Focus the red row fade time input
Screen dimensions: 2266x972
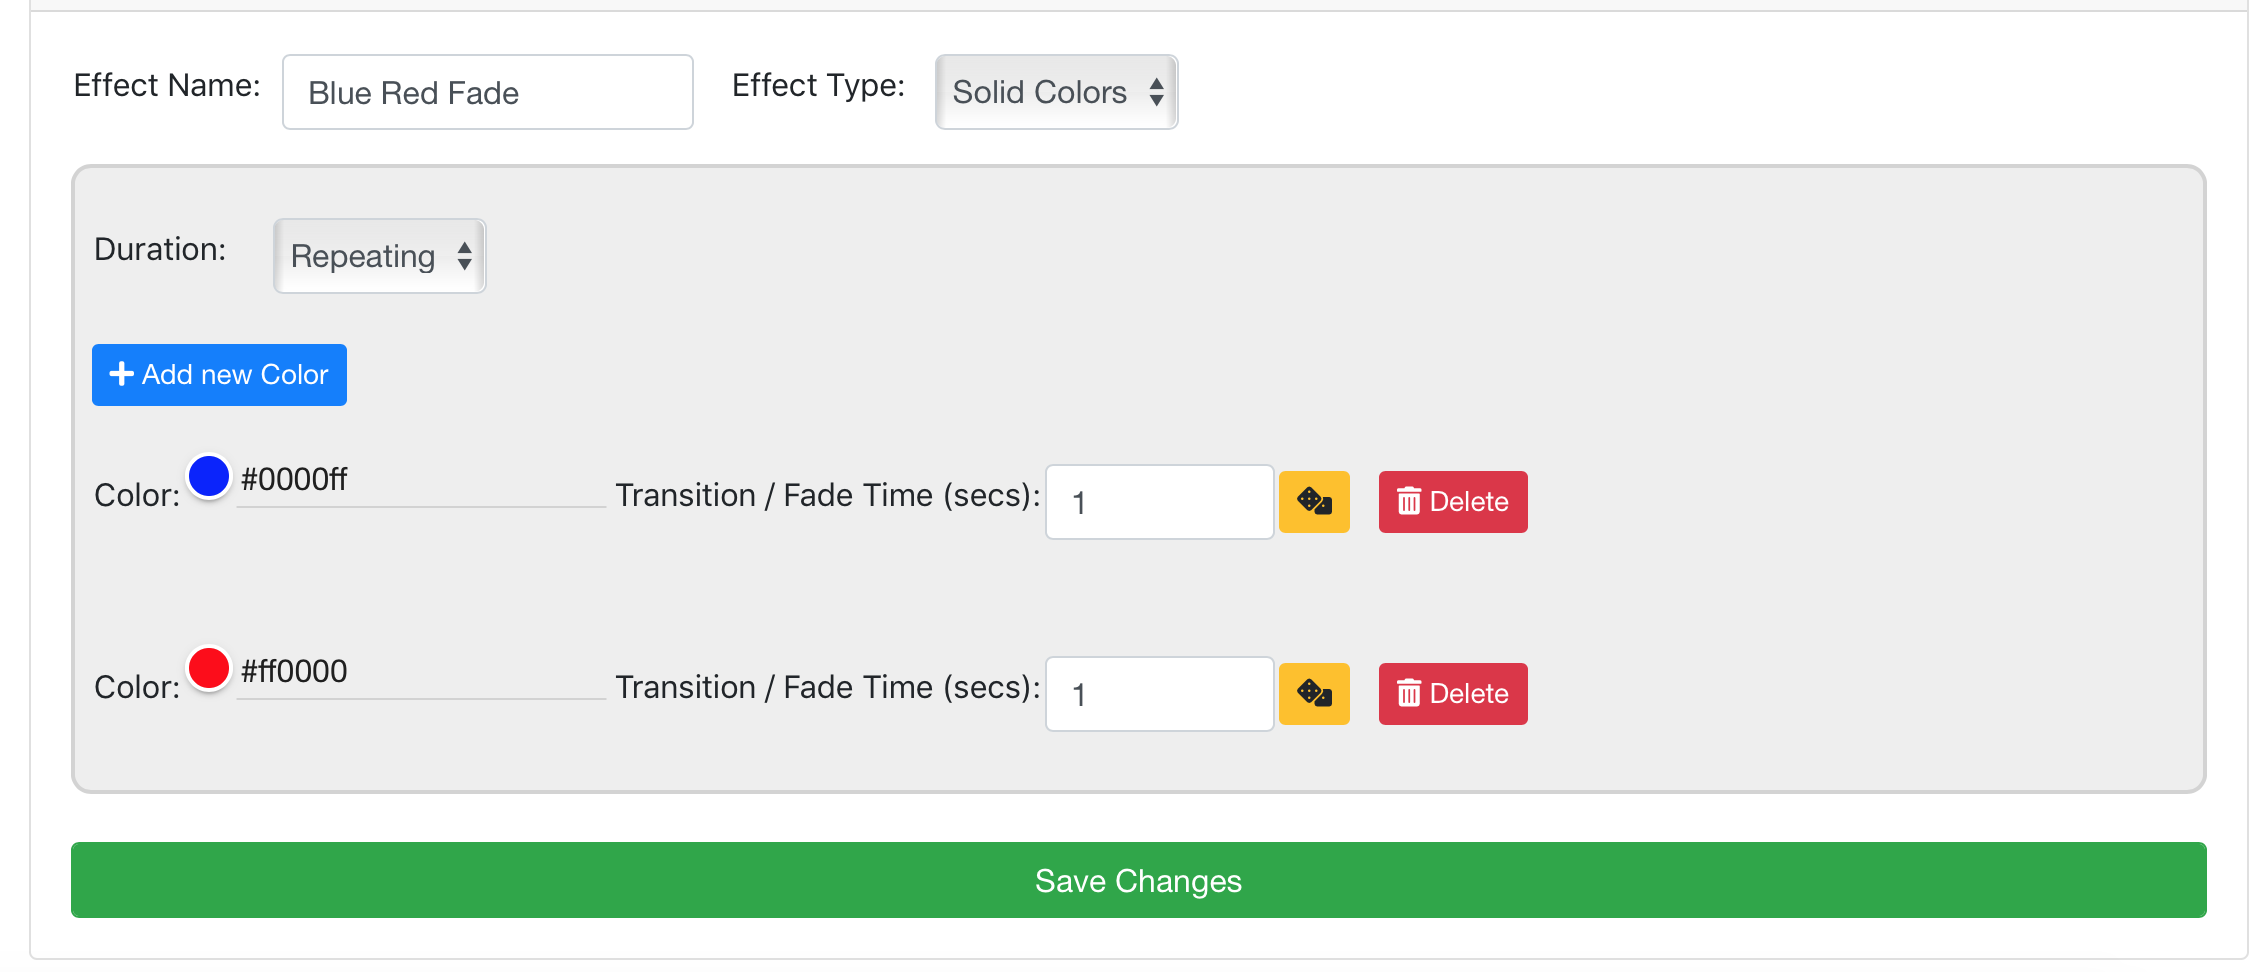click(1159, 694)
